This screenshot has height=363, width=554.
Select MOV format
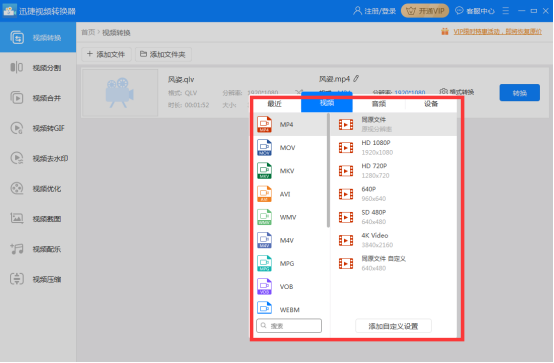pos(290,148)
